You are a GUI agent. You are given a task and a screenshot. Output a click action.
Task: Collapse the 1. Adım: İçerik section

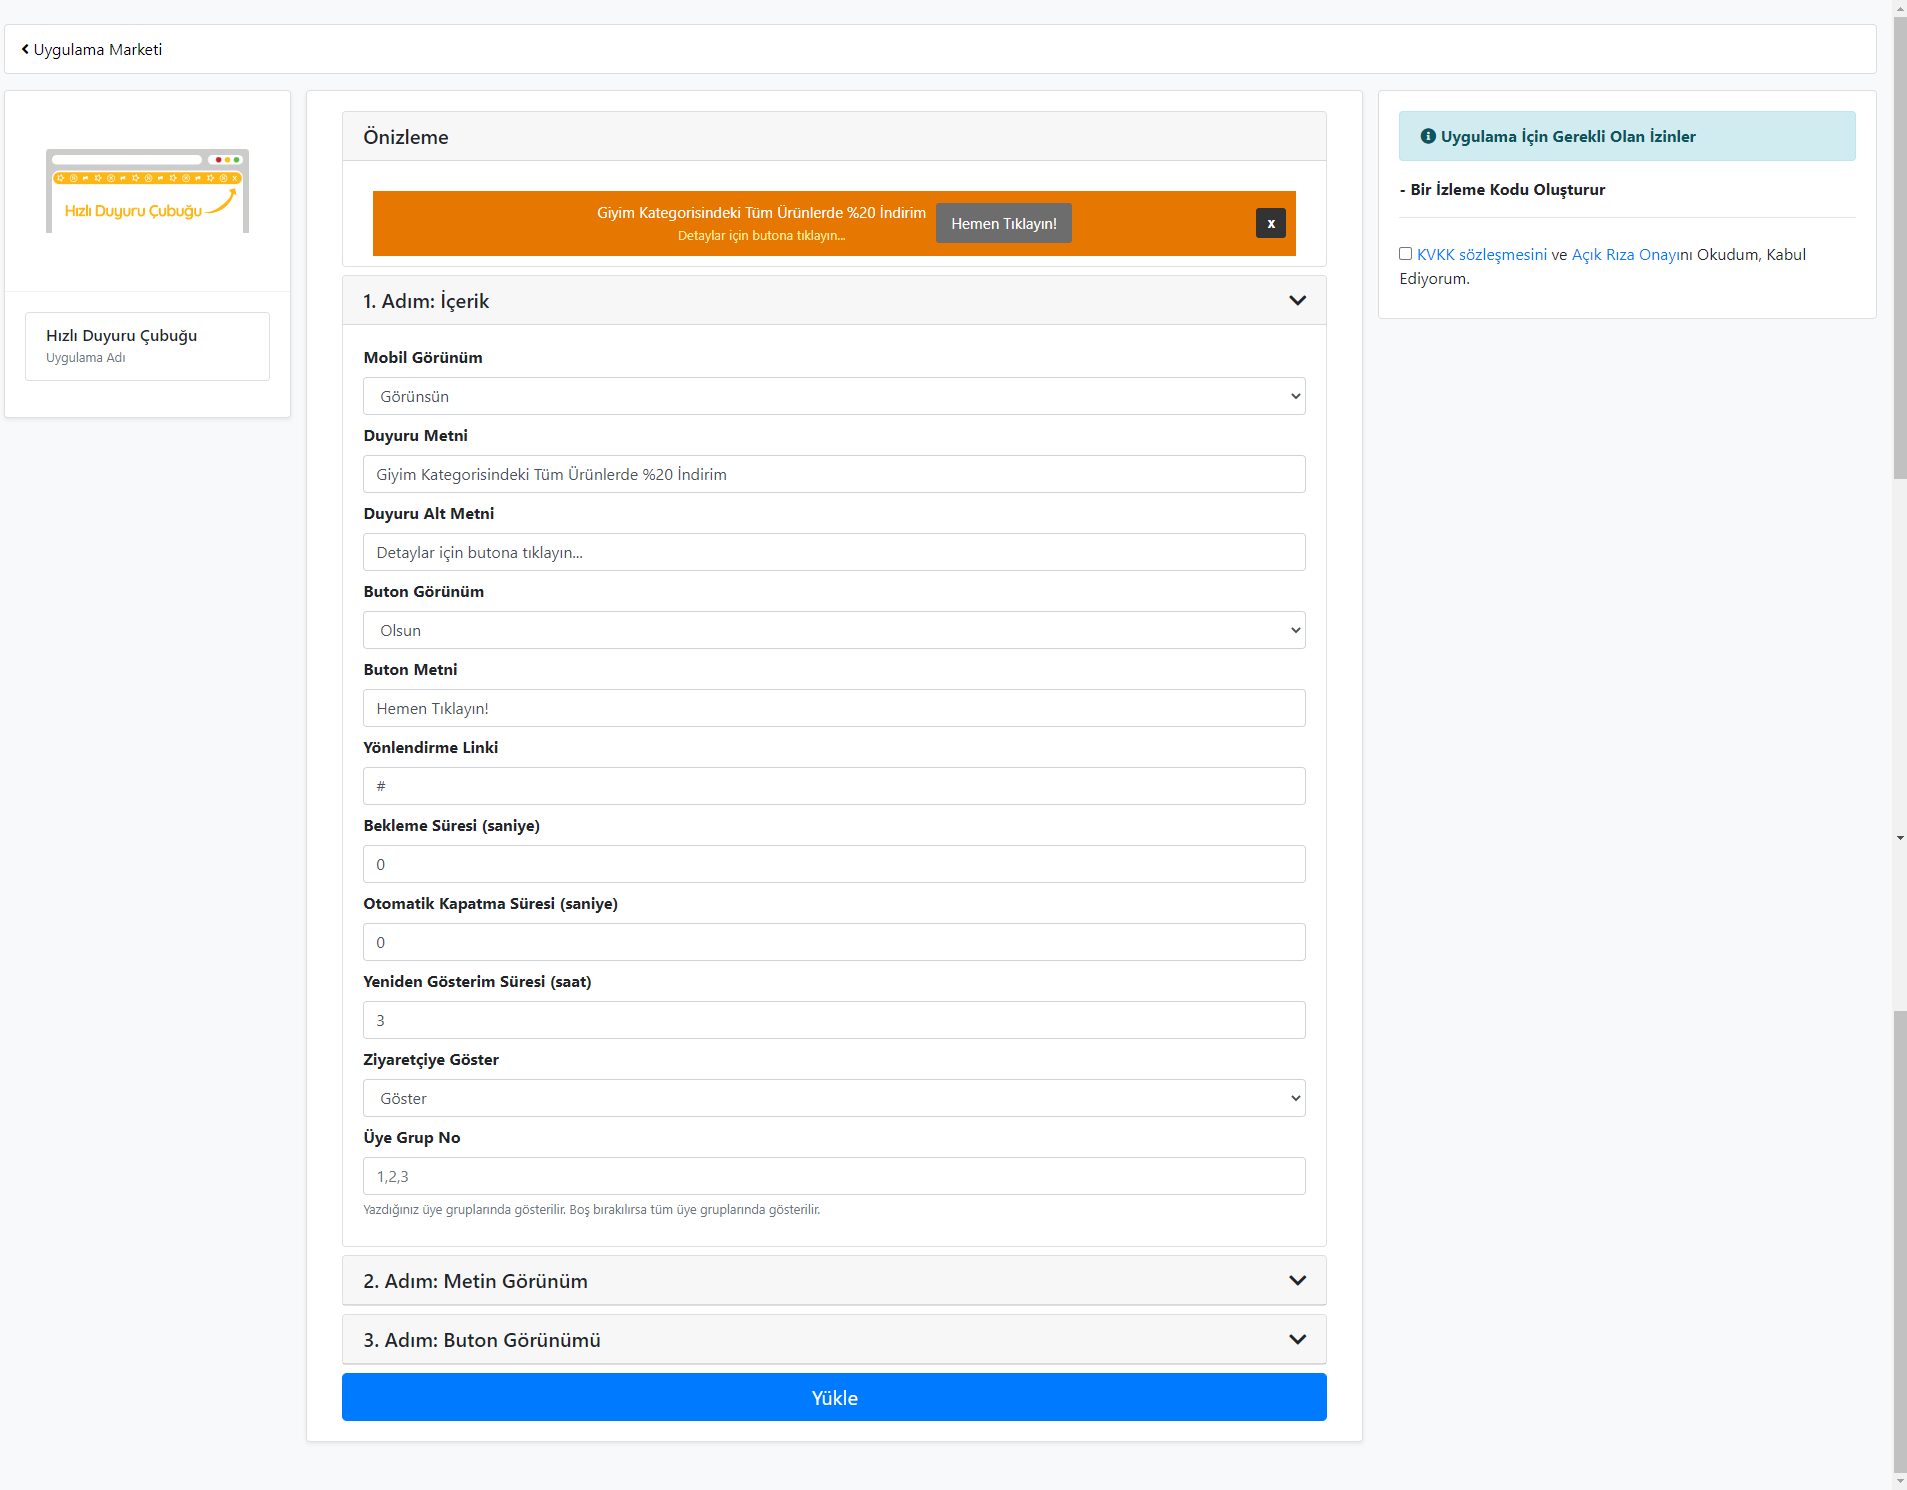[834, 301]
